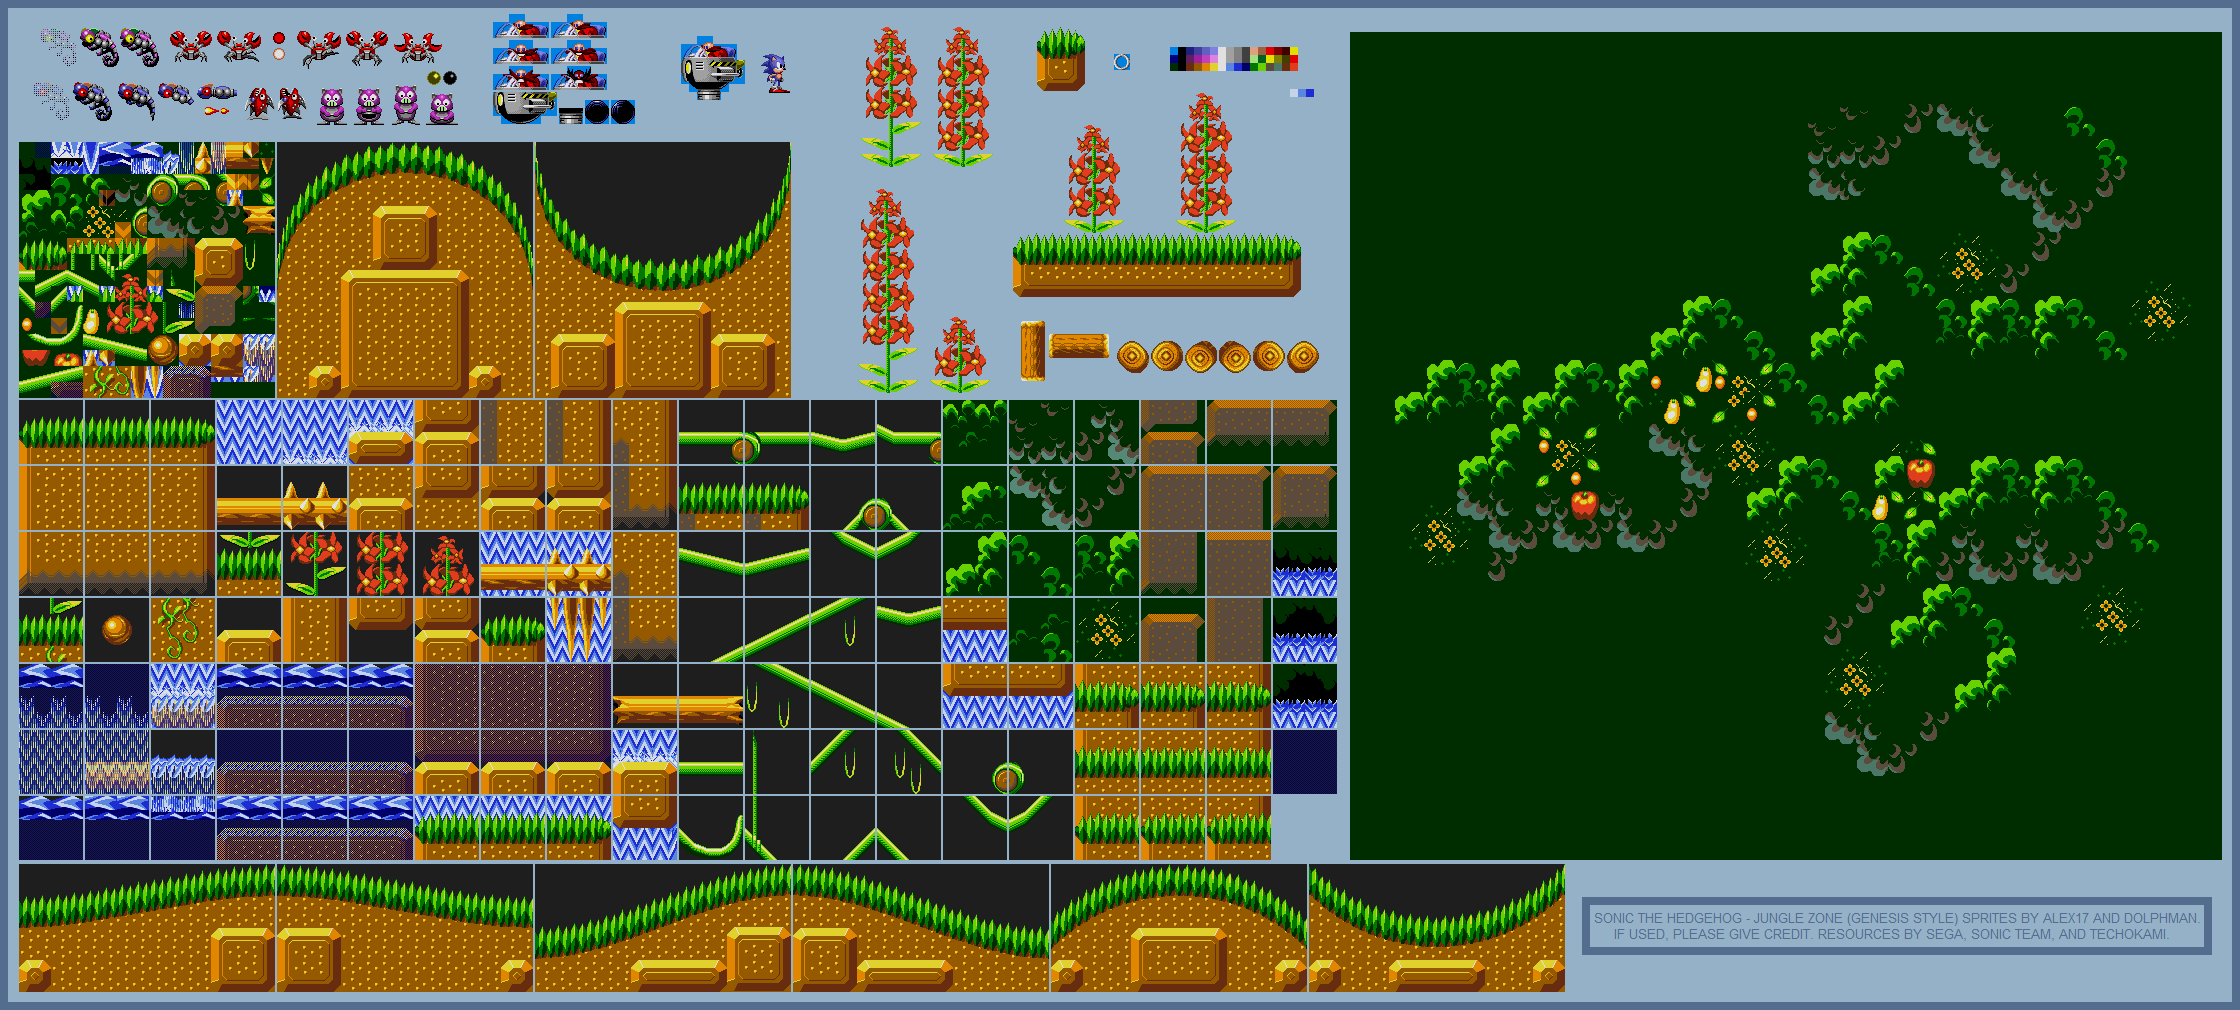
Task: Select the horizontal wooden log sprite
Action: click(1079, 346)
